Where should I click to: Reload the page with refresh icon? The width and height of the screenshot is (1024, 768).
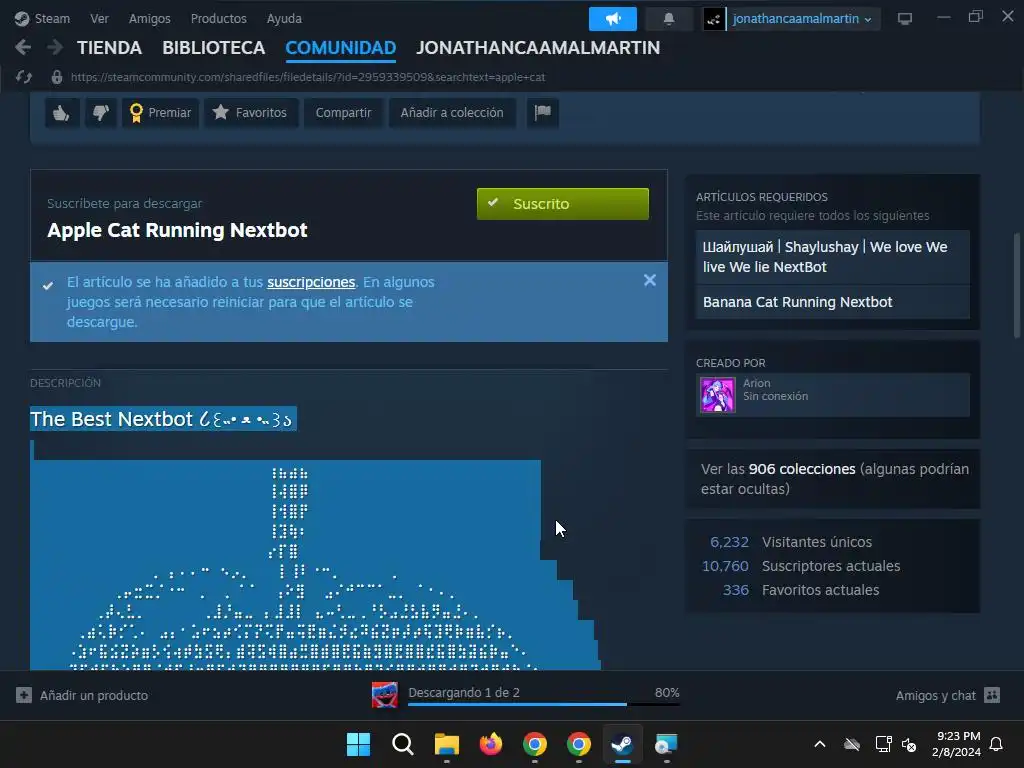coord(24,77)
